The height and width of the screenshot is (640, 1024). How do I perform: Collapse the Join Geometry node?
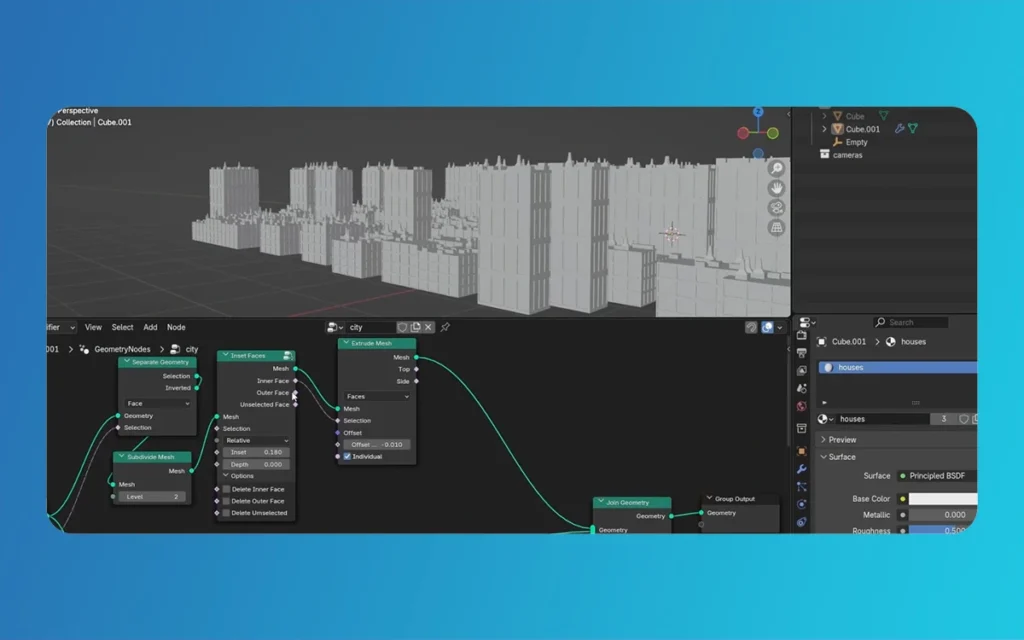601,502
